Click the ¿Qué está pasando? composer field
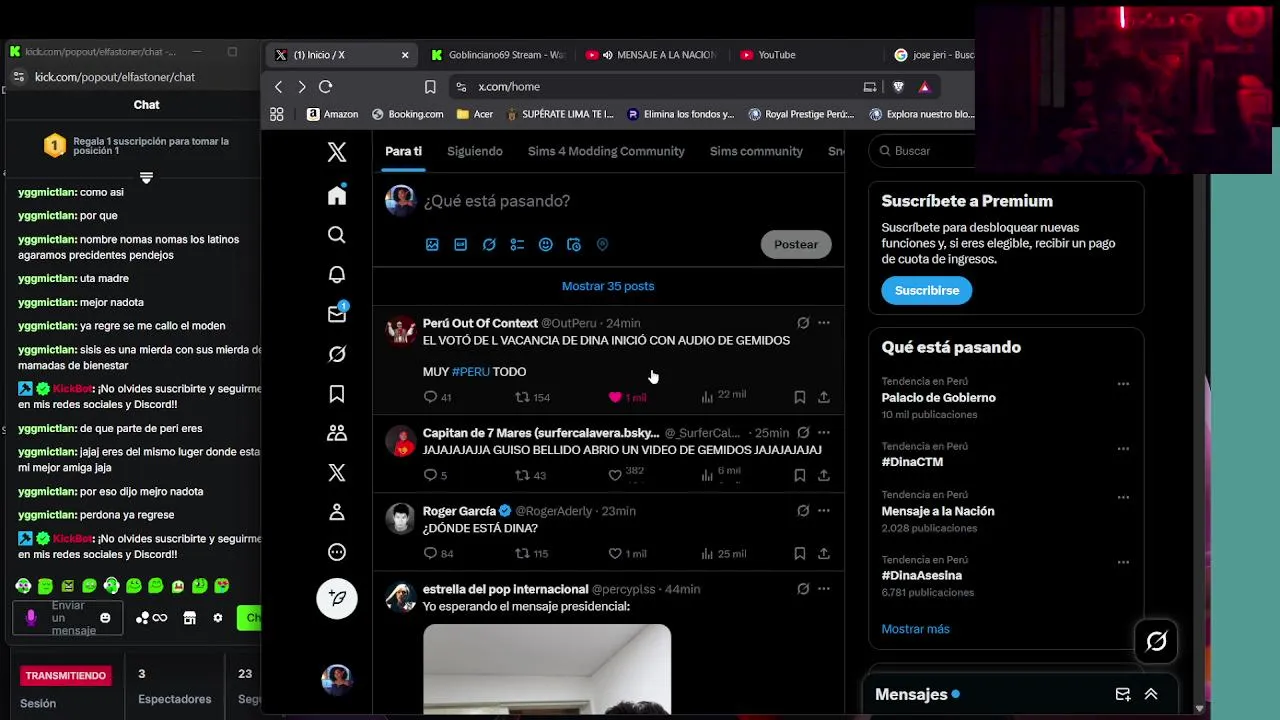This screenshot has height=720, width=1280. click(496, 201)
